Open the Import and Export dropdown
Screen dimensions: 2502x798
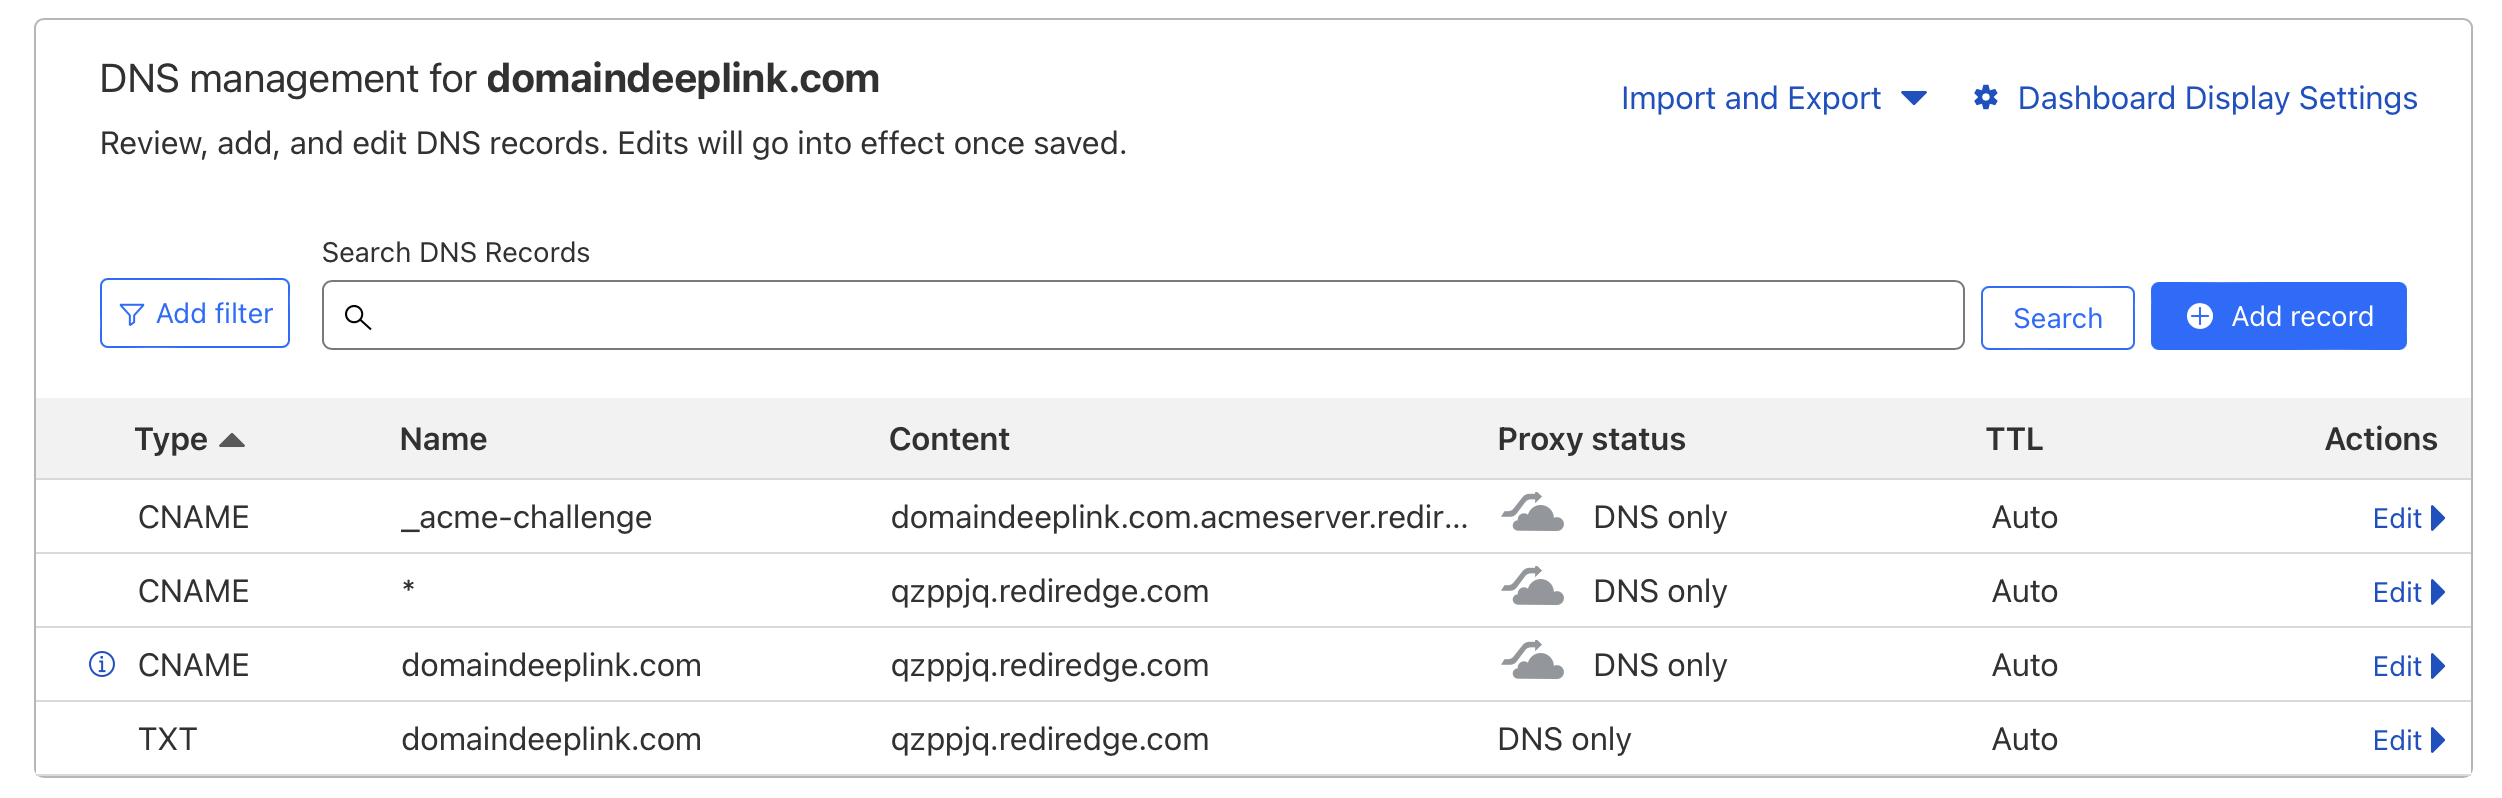pos(1773,98)
